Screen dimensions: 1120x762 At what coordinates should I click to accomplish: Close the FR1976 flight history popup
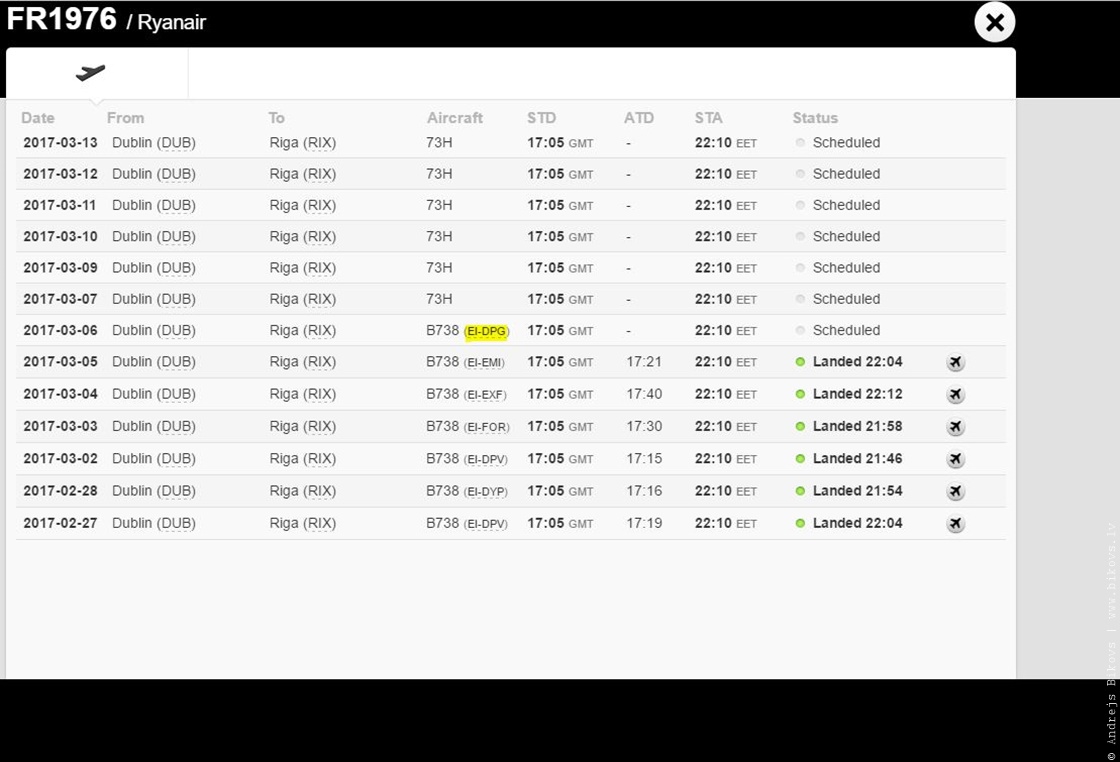(994, 22)
